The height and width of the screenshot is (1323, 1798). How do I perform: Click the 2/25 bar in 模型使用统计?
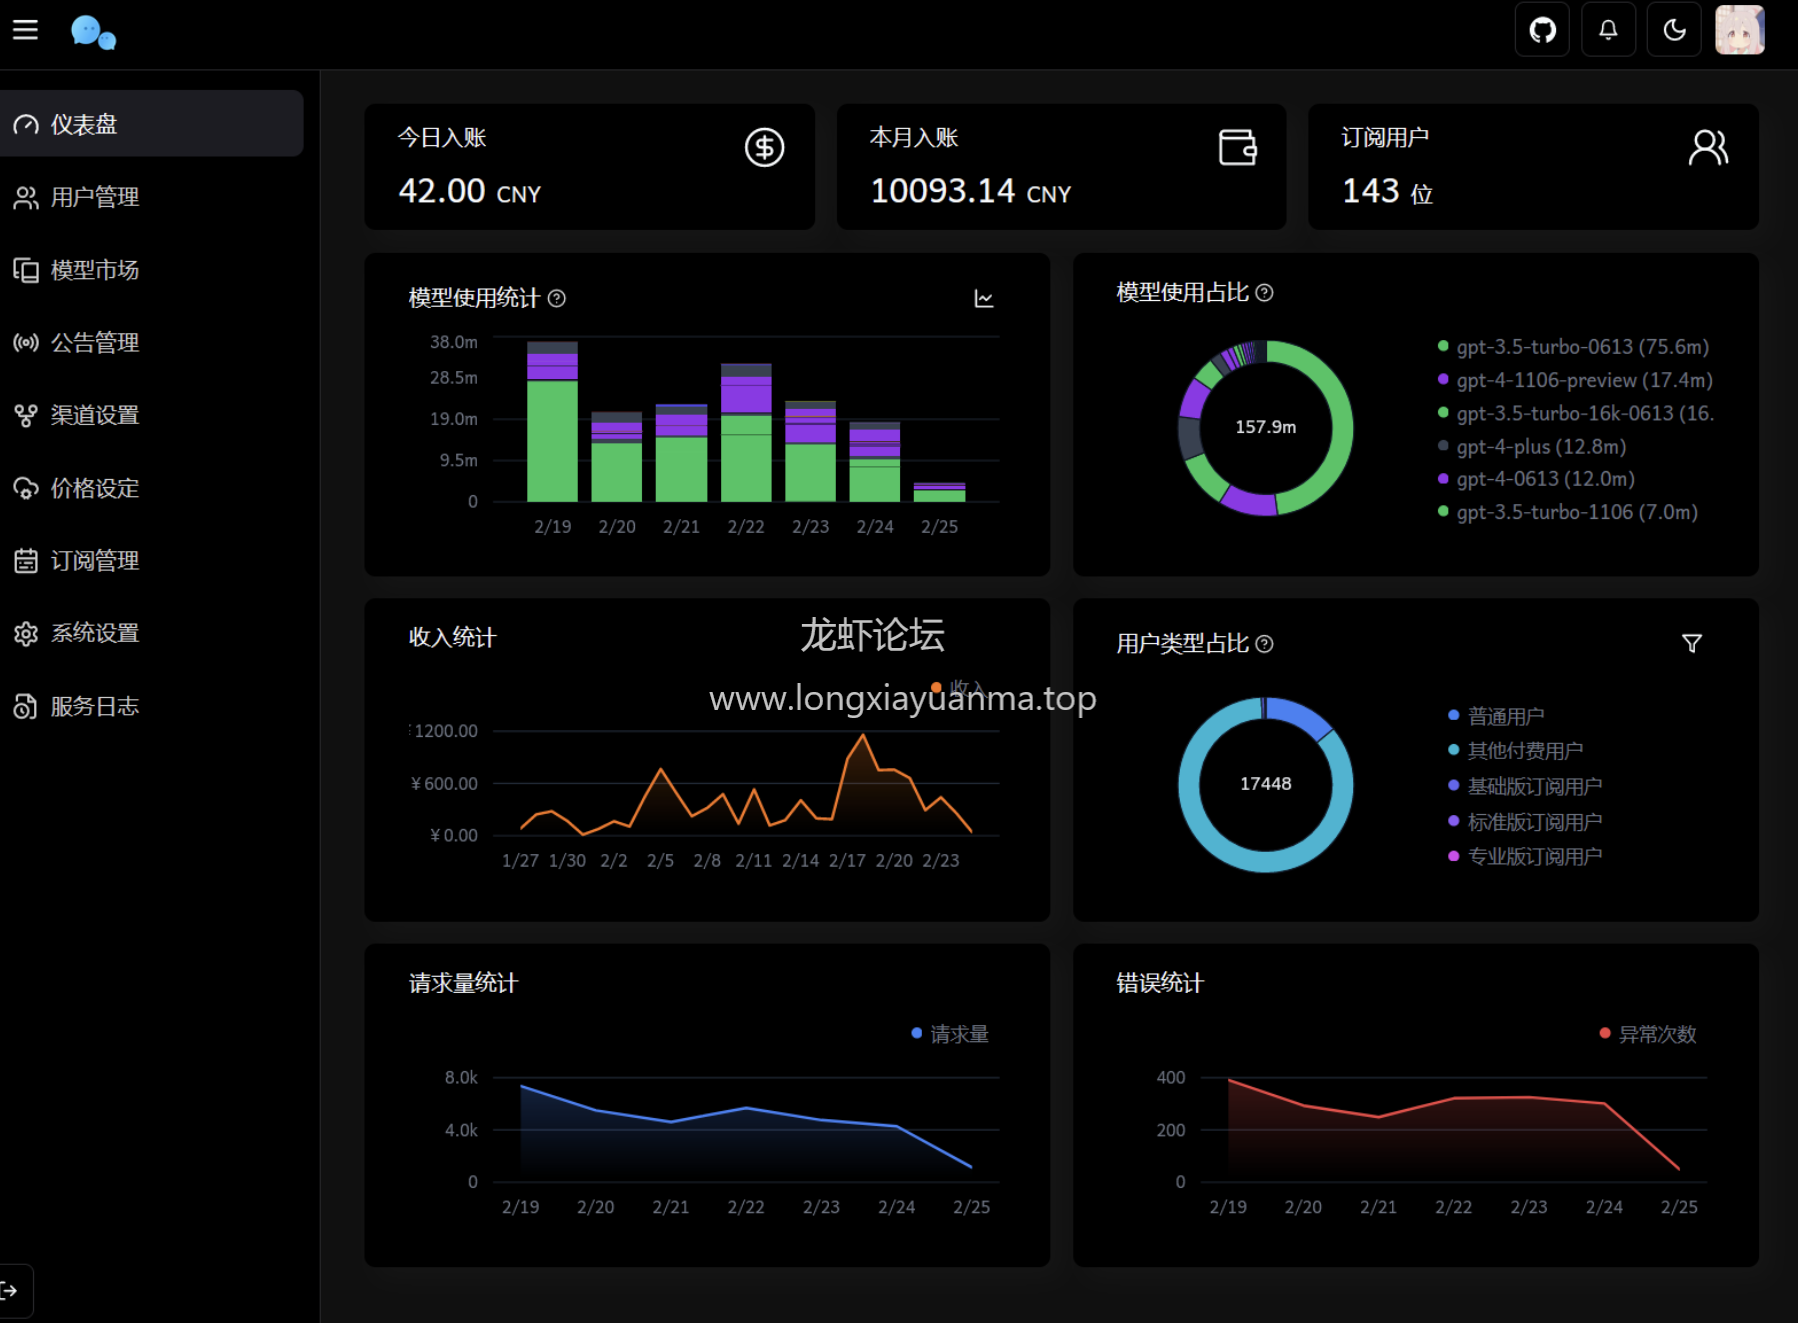(939, 492)
